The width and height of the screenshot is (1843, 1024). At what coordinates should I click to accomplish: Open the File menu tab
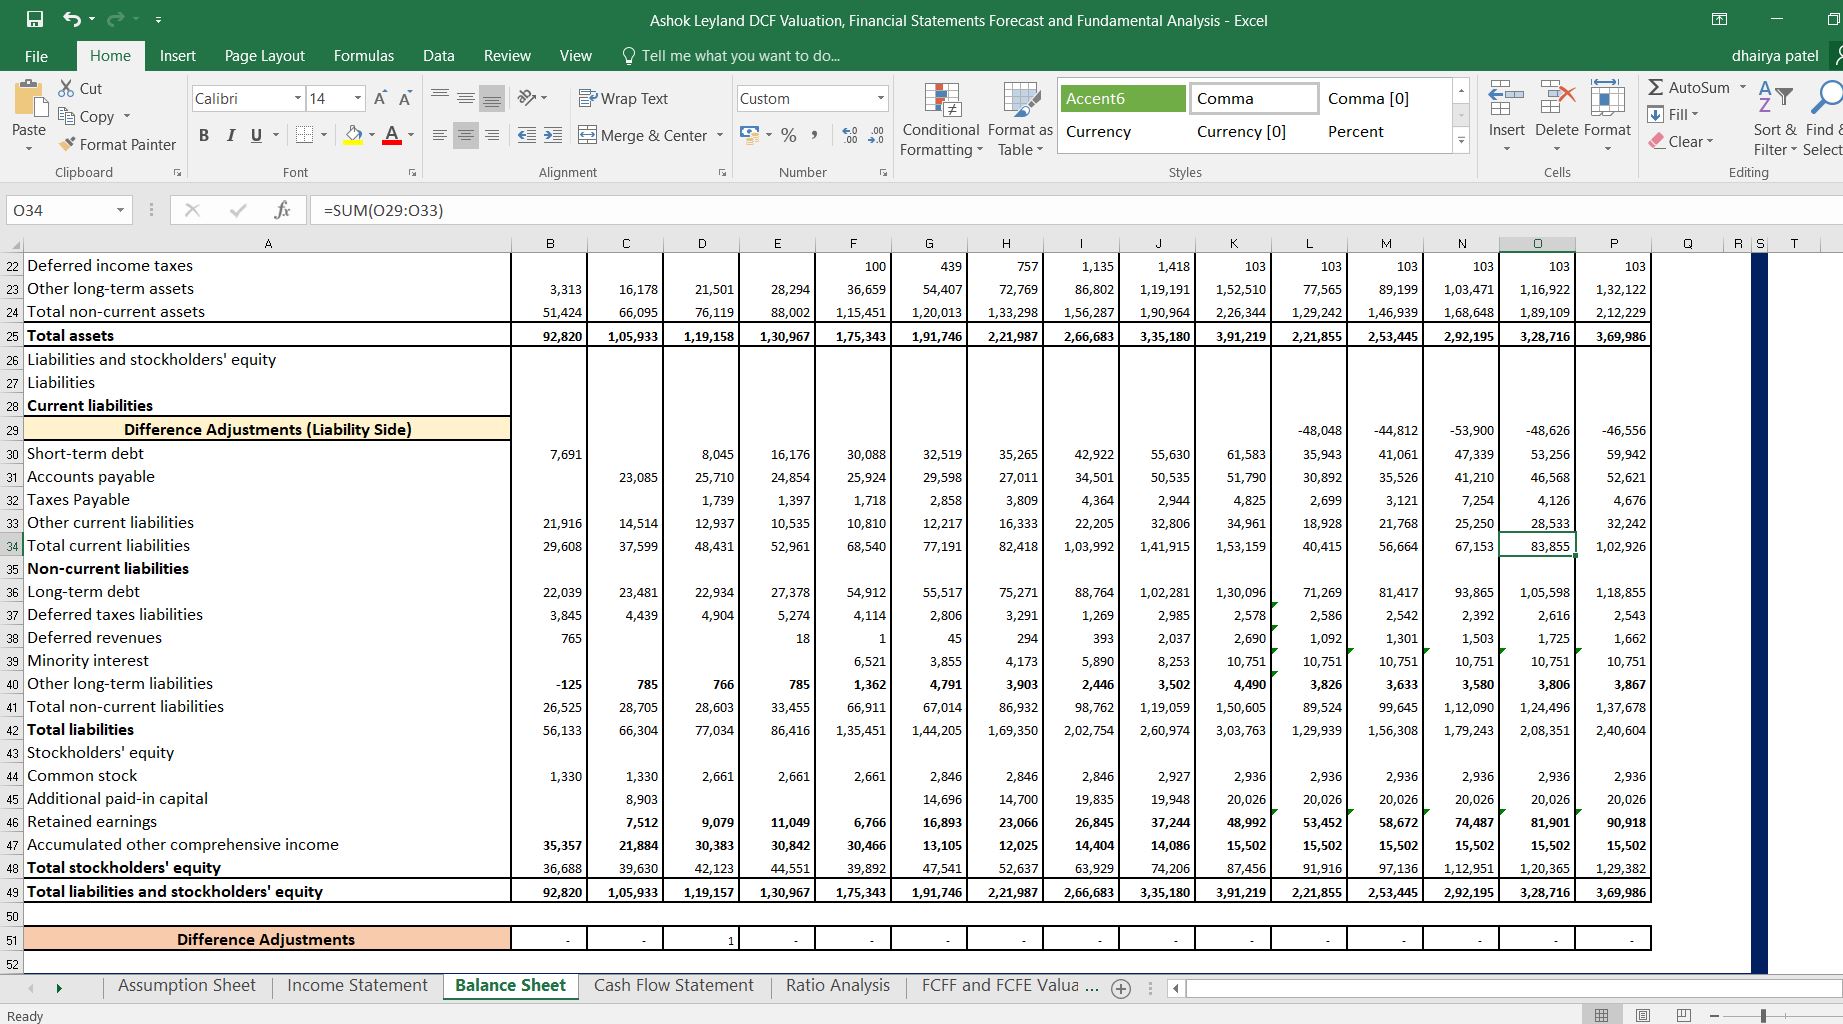[x=36, y=56]
